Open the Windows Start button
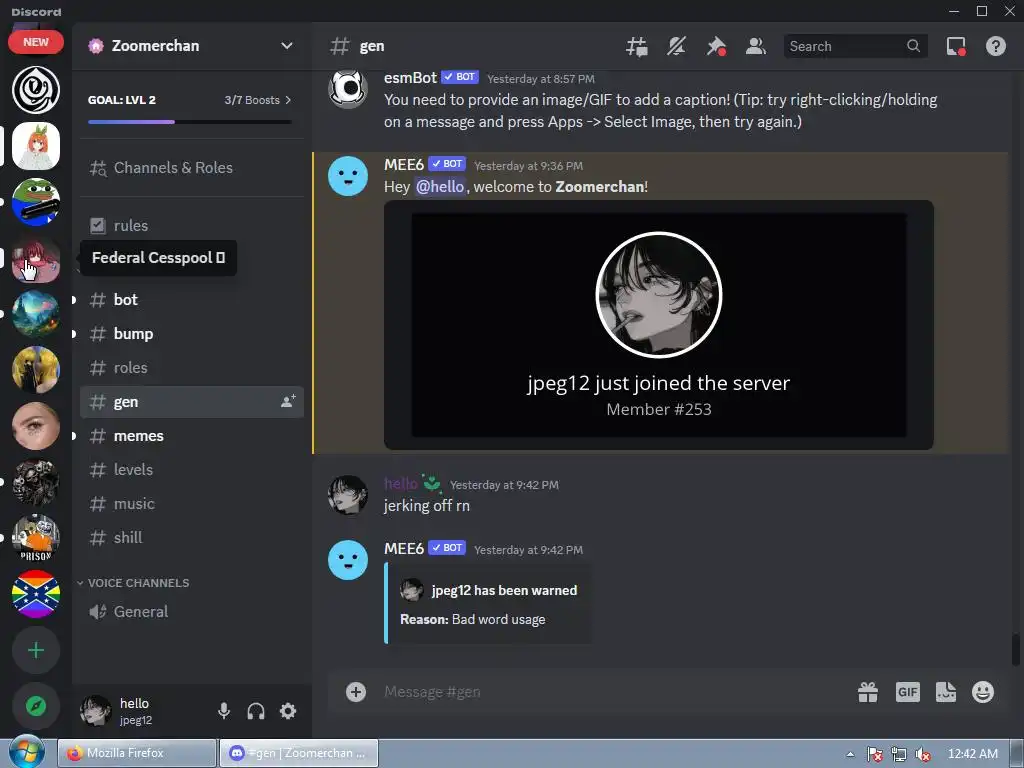 coord(27,753)
